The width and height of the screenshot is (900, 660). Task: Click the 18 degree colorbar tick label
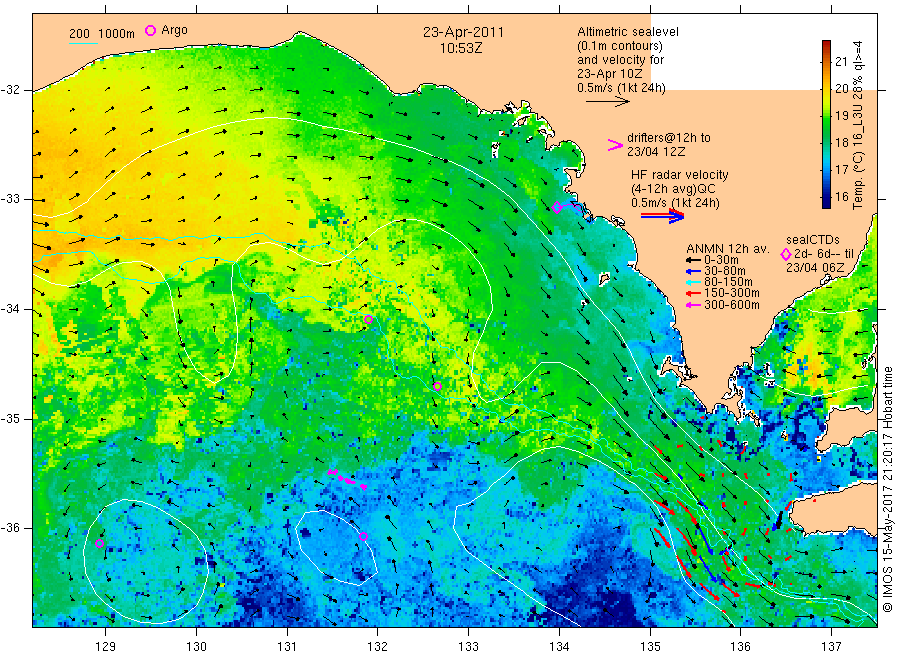[x=841, y=142]
